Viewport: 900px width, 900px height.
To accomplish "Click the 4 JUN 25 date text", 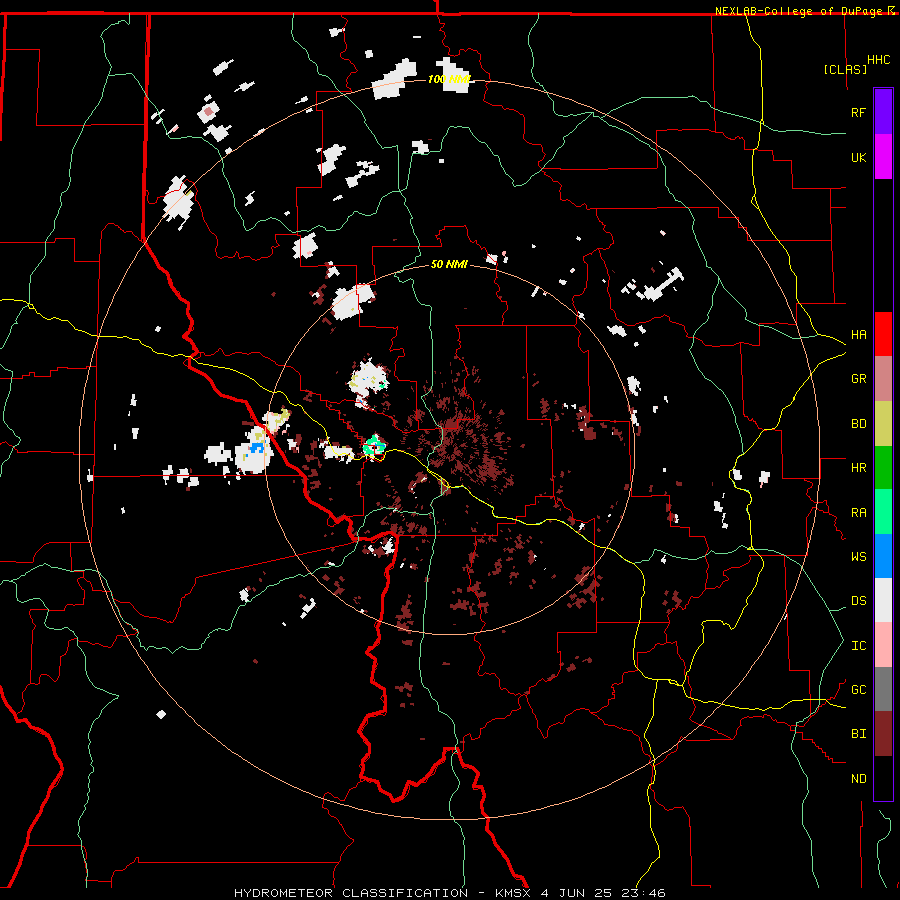I will (x=576, y=893).
